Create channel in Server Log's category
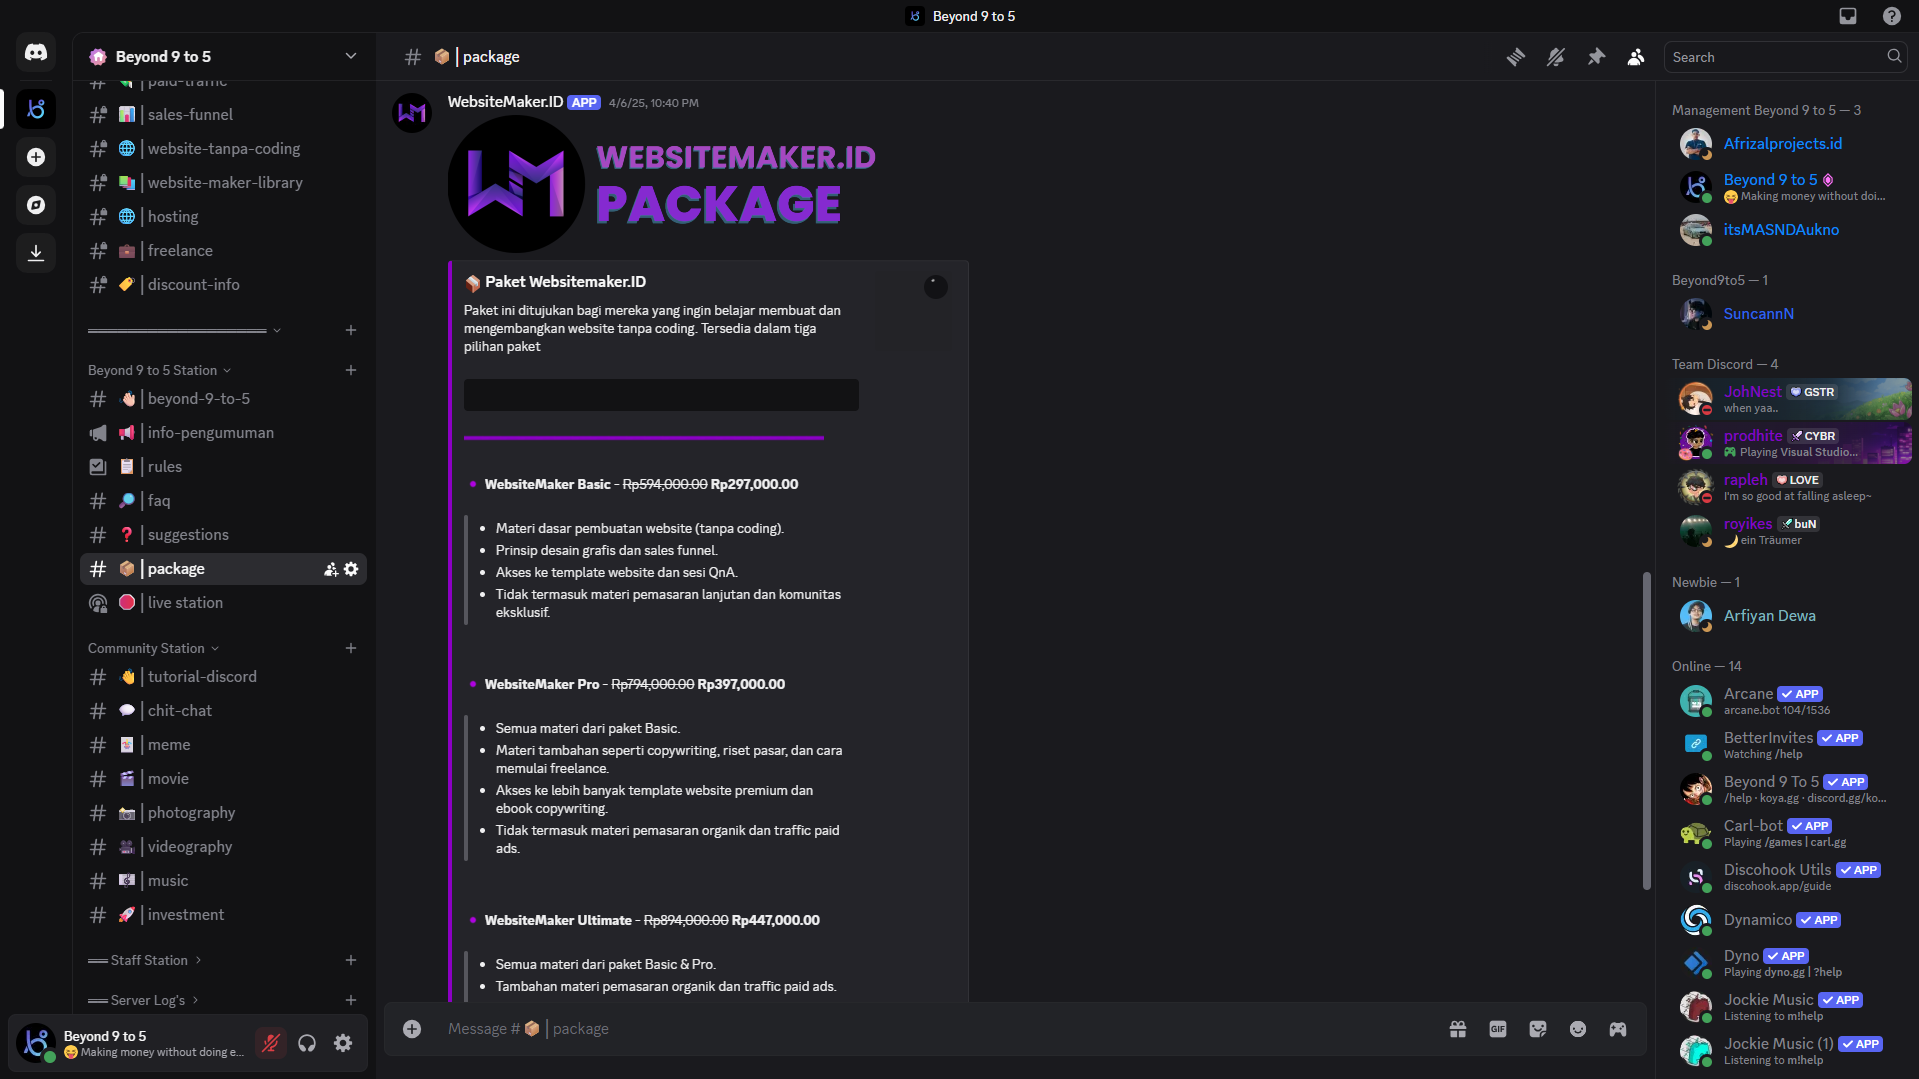 tap(351, 1000)
